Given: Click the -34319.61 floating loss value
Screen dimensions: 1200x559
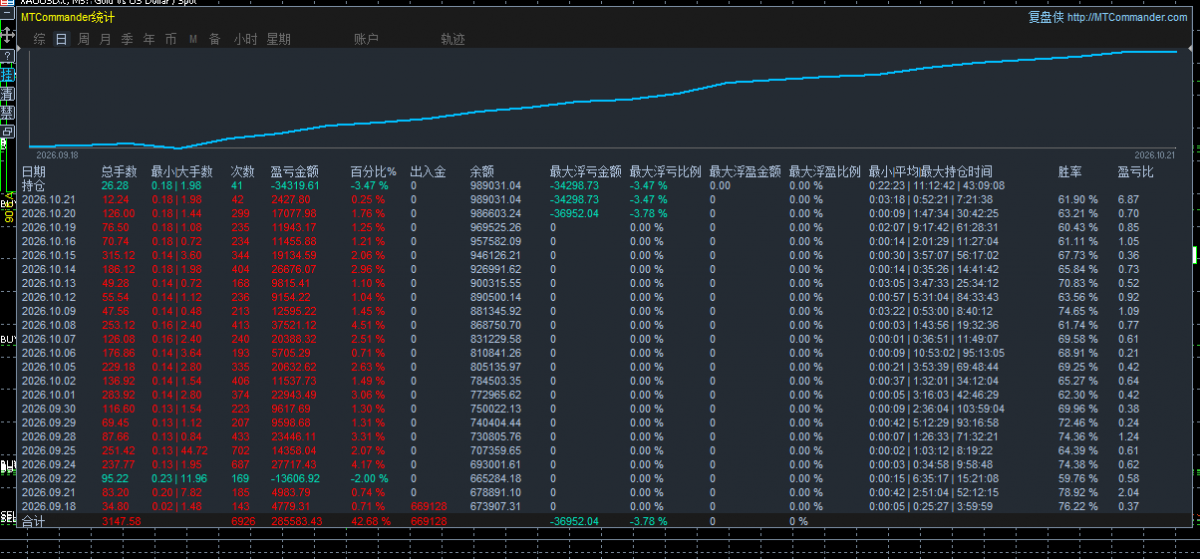Looking at the screenshot, I should tap(294, 185).
